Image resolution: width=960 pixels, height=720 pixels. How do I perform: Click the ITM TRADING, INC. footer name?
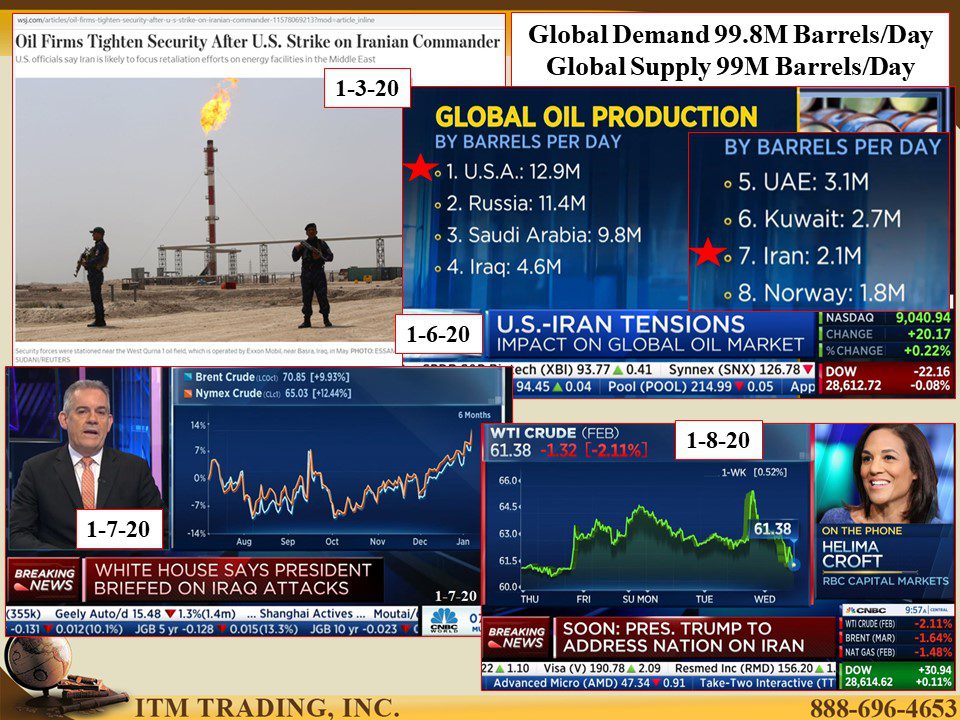point(267,707)
